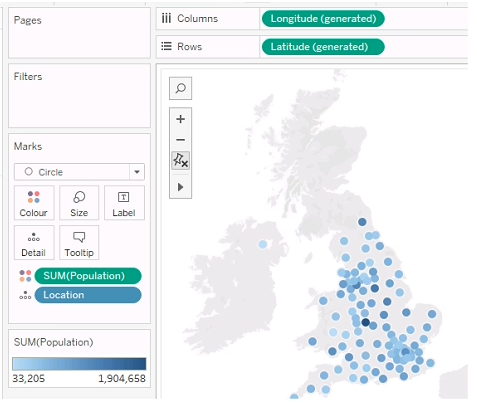Screen dimensions: 477x403
Task: Click the detail icon beside Location
Action: tap(25, 295)
